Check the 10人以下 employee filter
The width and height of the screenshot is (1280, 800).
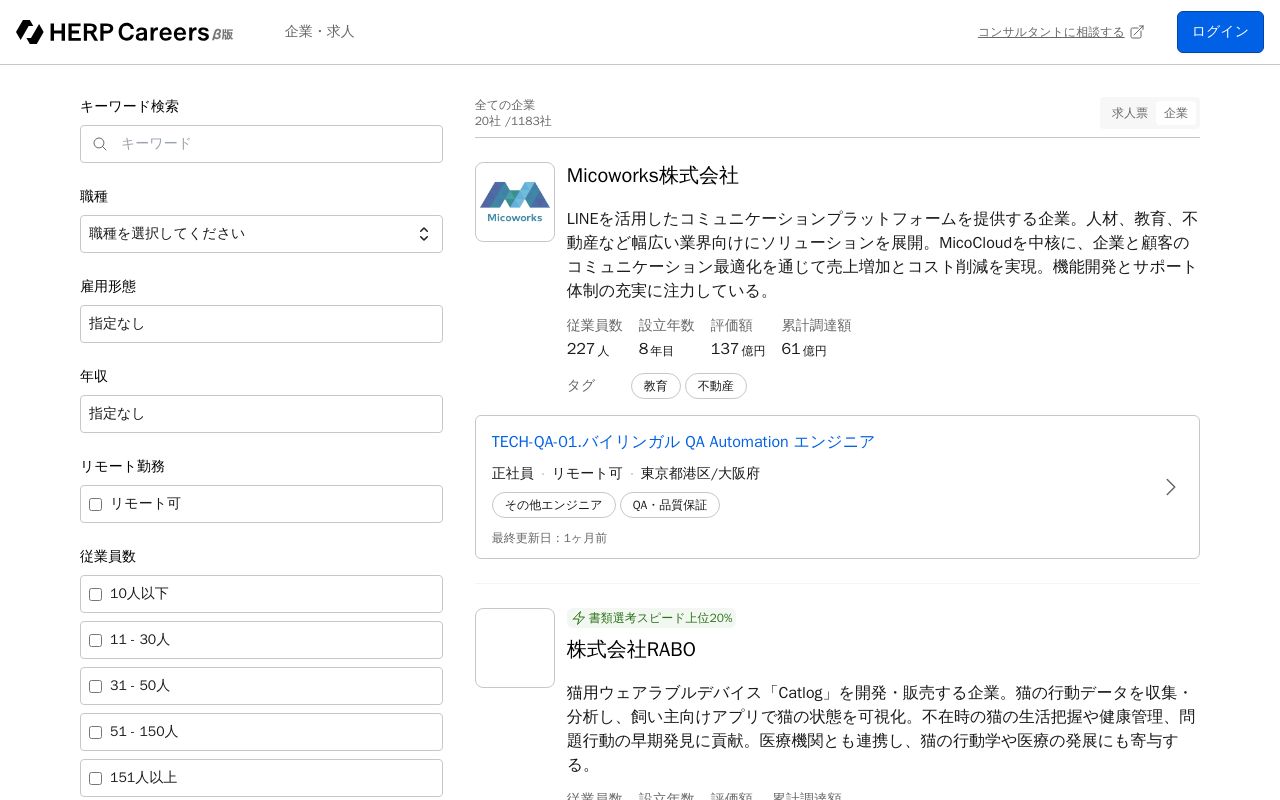pyautogui.click(x=96, y=594)
